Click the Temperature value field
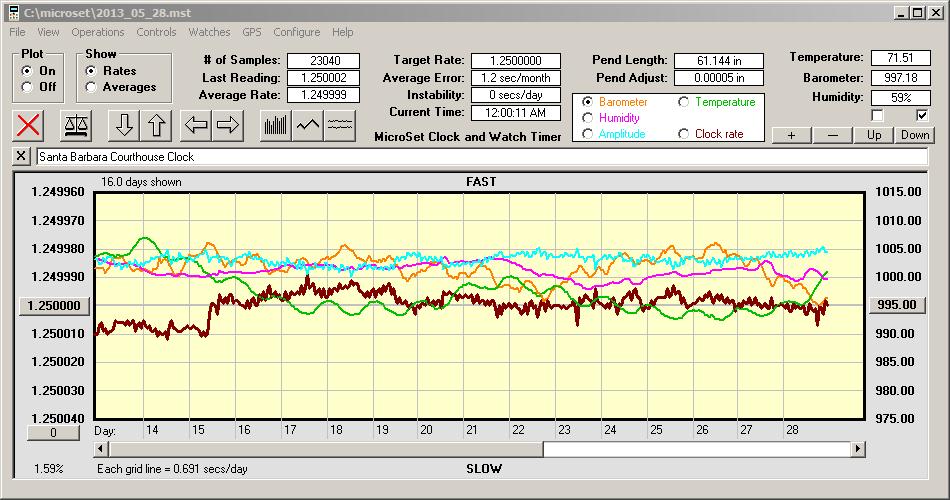 (x=900, y=58)
